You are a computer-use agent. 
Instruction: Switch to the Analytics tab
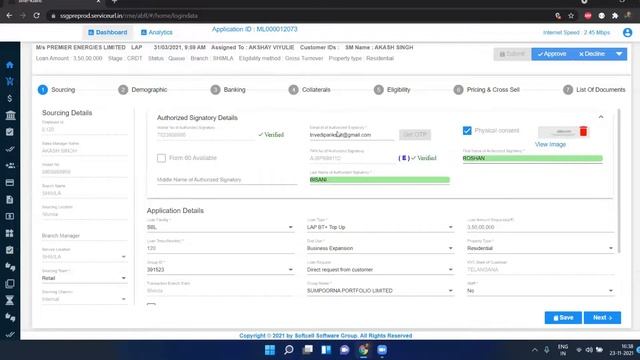pyautogui.click(x=157, y=32)
